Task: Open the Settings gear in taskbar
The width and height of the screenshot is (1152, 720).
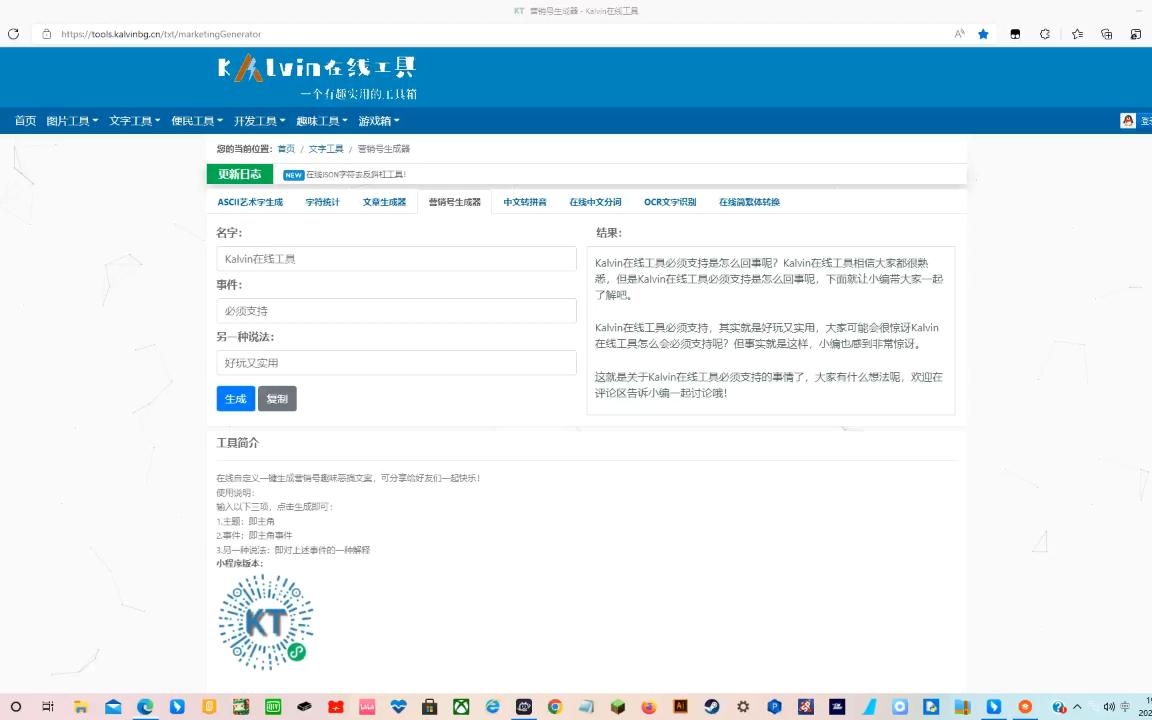Action: tap(743, 707)
